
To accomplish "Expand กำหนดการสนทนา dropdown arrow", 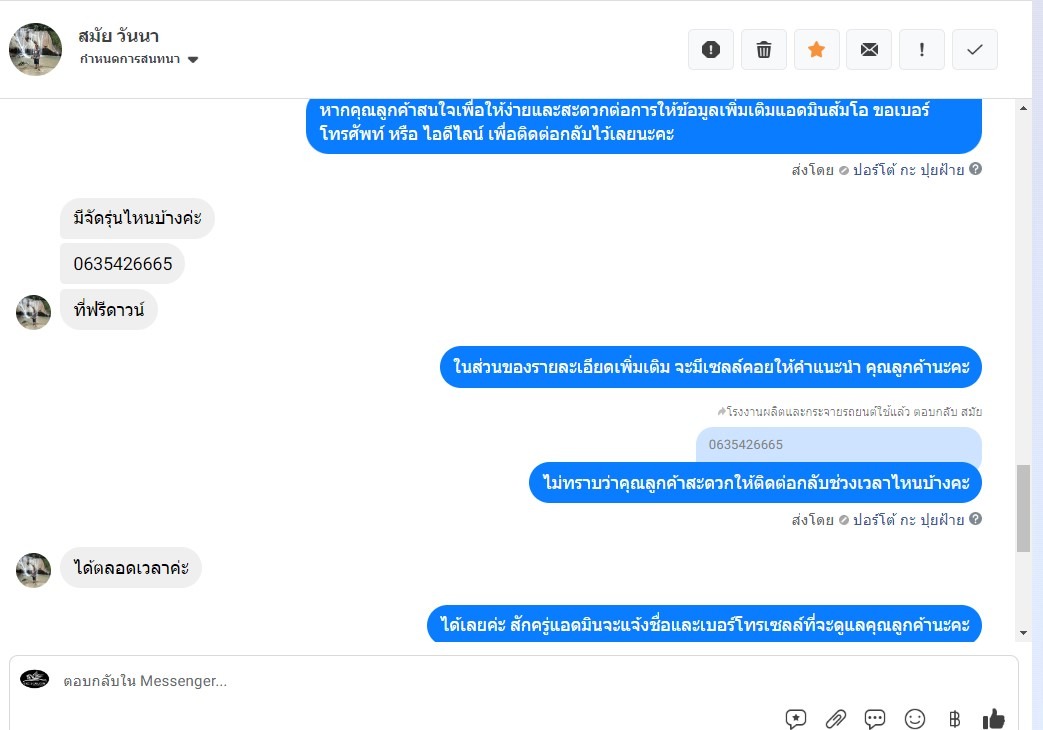I will point(193,59).
